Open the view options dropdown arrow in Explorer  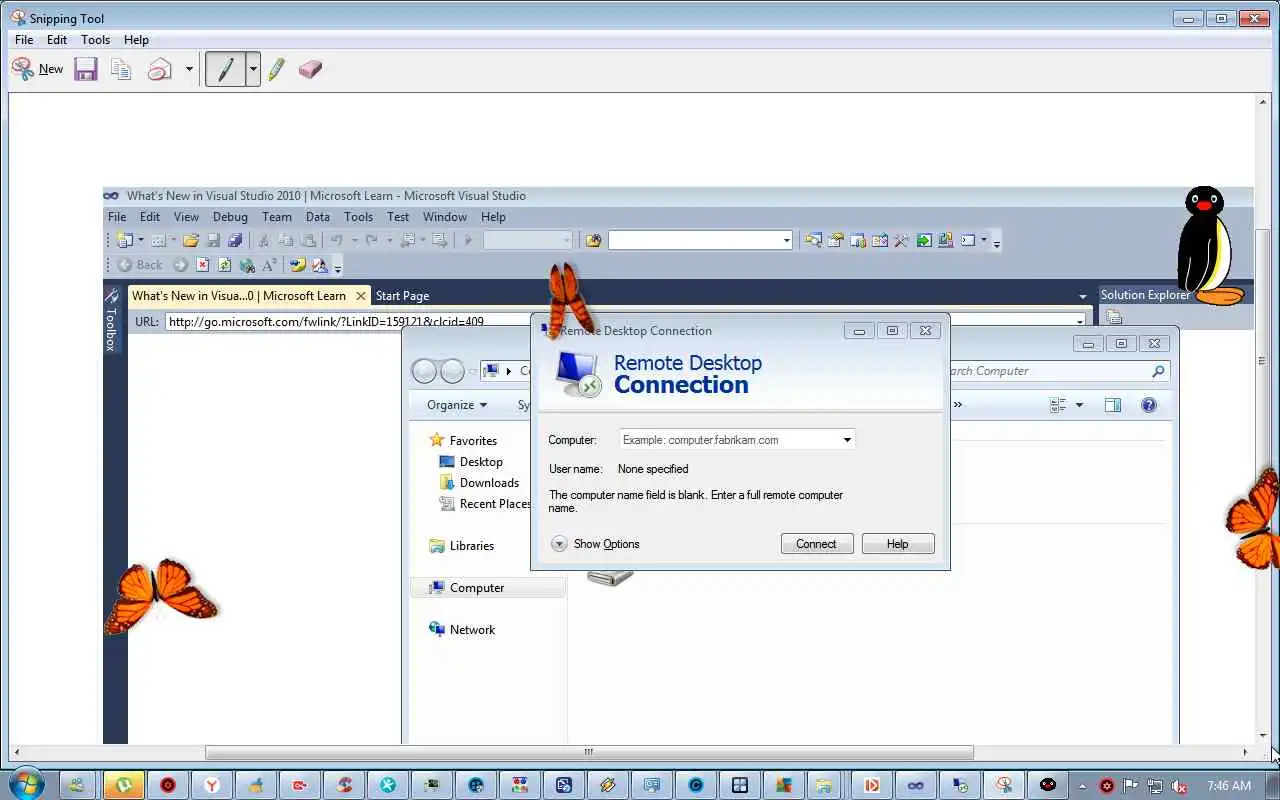click(1079, 405)
